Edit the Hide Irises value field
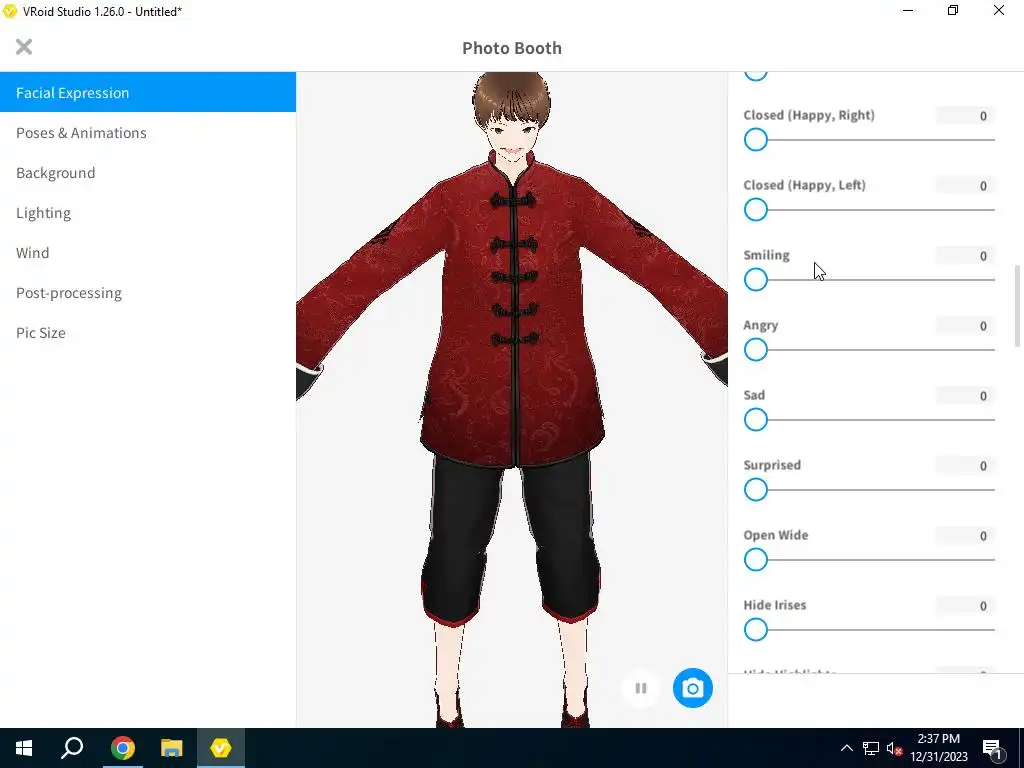This screenshot has height=768, width=1024. (965, 605)
